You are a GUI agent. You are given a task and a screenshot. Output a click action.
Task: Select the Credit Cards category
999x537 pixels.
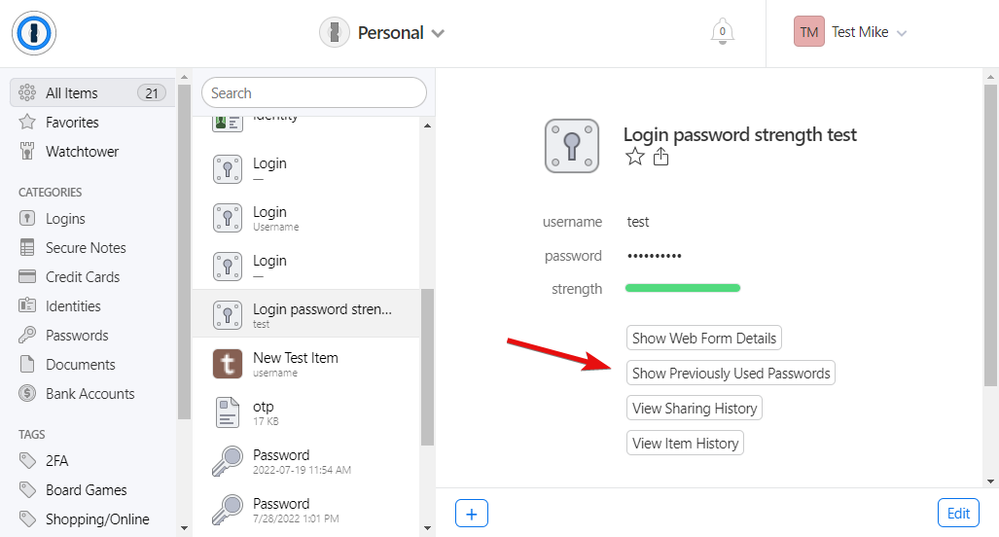tap(82, 277)
